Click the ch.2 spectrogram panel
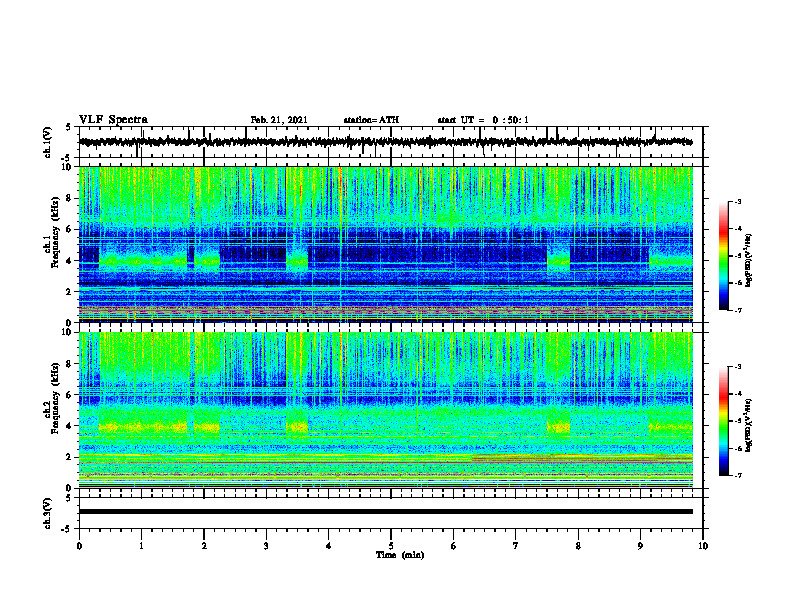This screenshot has width=792, height=612. pyautogui.click(x=385, y=410)
